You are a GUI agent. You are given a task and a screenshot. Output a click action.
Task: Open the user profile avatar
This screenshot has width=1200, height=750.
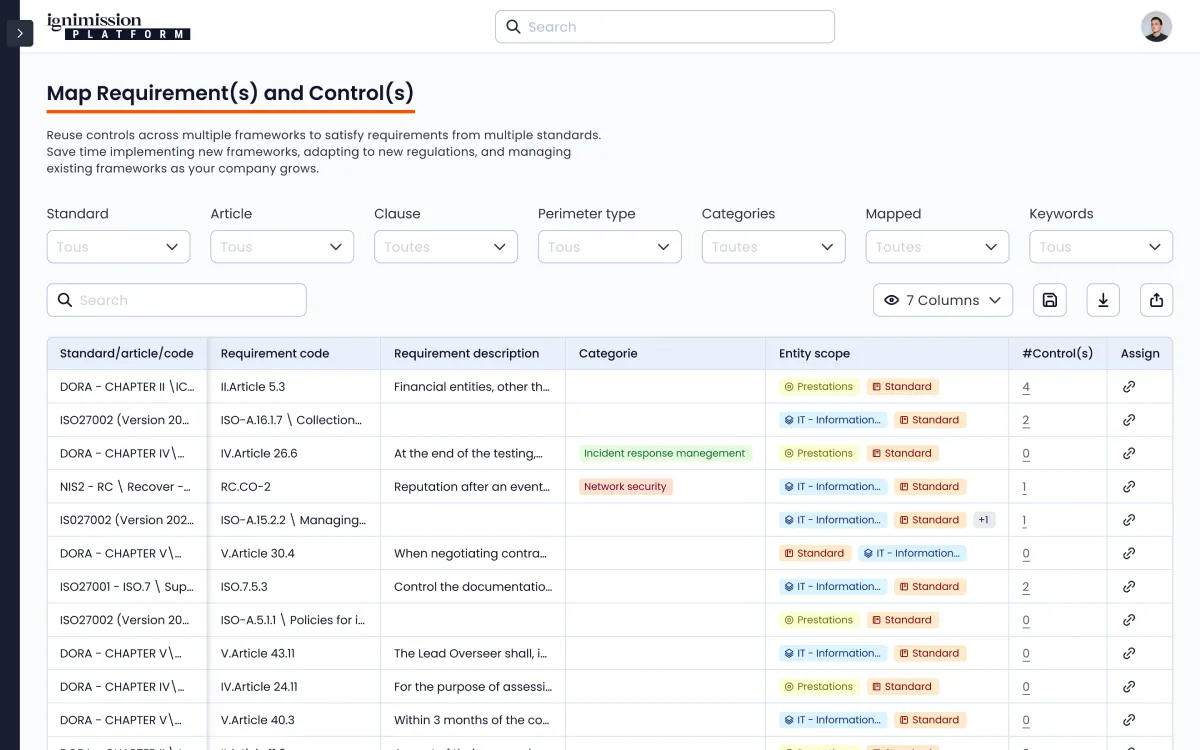click(1156, 27)
